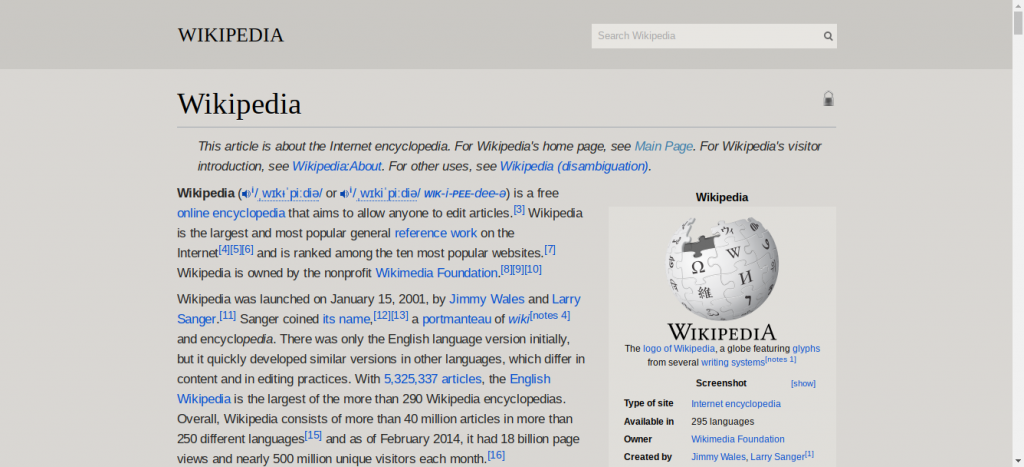Open the 5,325,337 articles link
Image resolution: width=1024 pixels, height=467 pixels.
(x=432, y=379)
